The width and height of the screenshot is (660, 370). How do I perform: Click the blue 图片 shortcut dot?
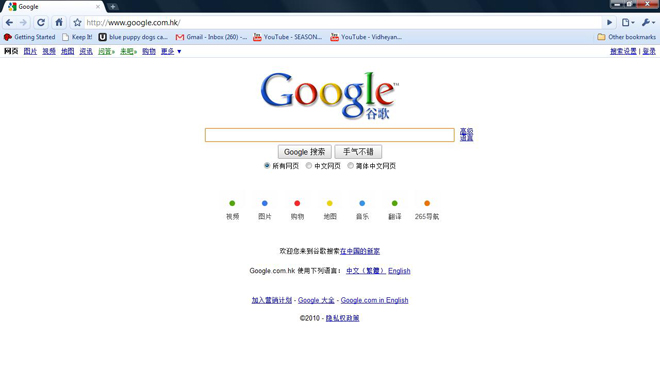pos(265,203)
